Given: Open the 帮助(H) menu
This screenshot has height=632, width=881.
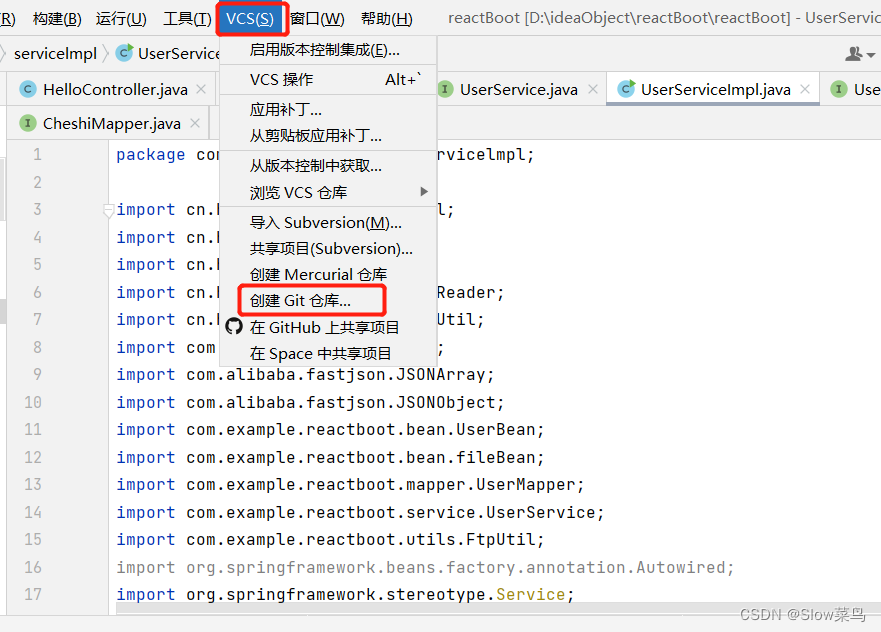Looking at the screenshot, I should click(x=387, y=19).
